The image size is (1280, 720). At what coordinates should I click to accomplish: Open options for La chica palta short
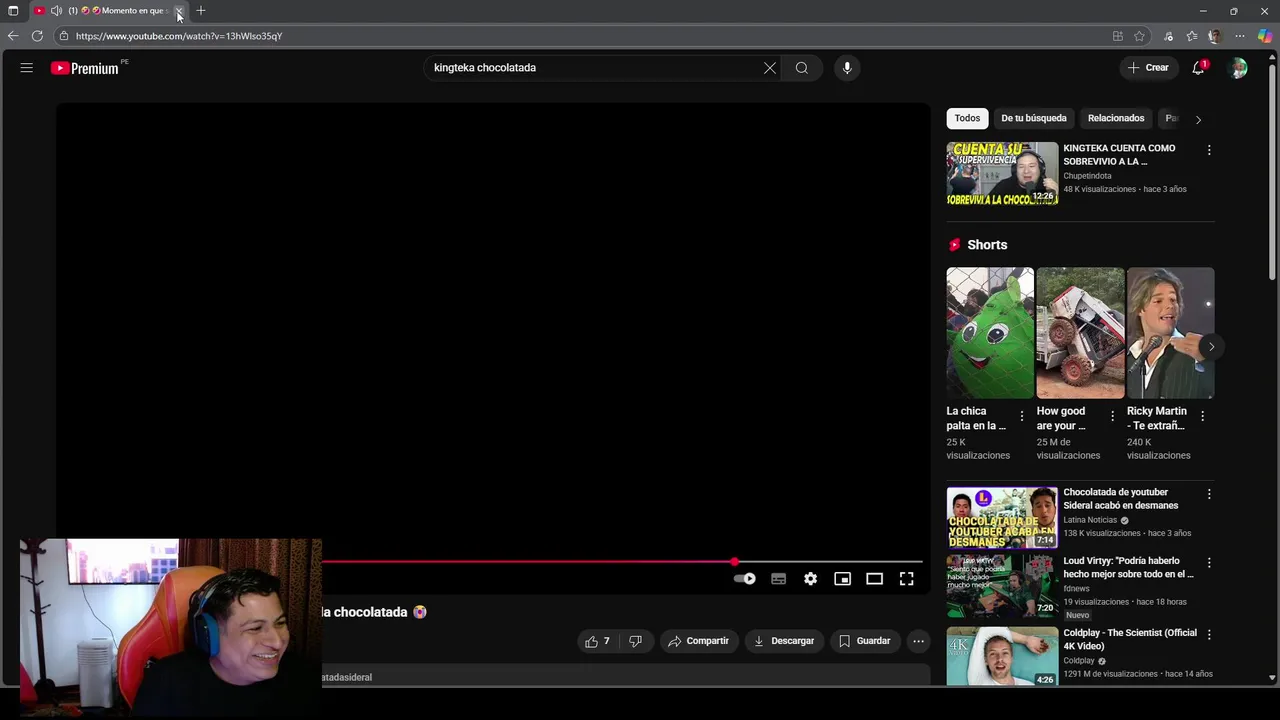point(1022,416)
